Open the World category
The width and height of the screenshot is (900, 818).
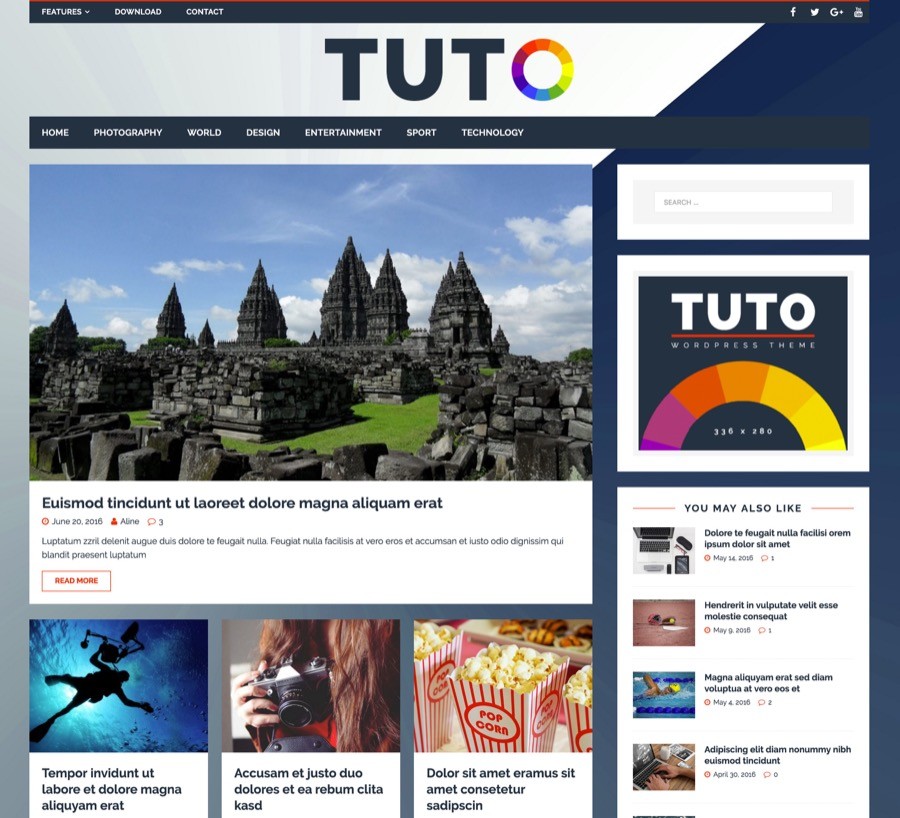pos(204,133)
